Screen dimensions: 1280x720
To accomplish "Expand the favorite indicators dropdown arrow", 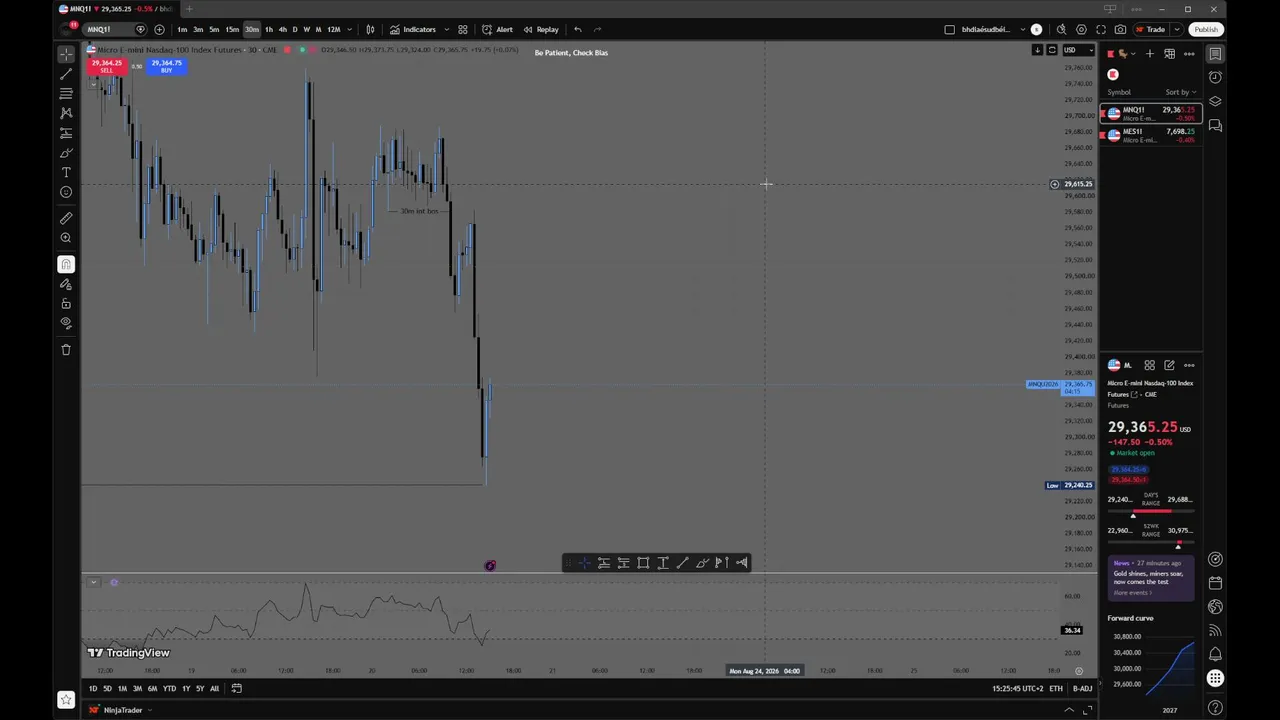I will coord(446,29).
